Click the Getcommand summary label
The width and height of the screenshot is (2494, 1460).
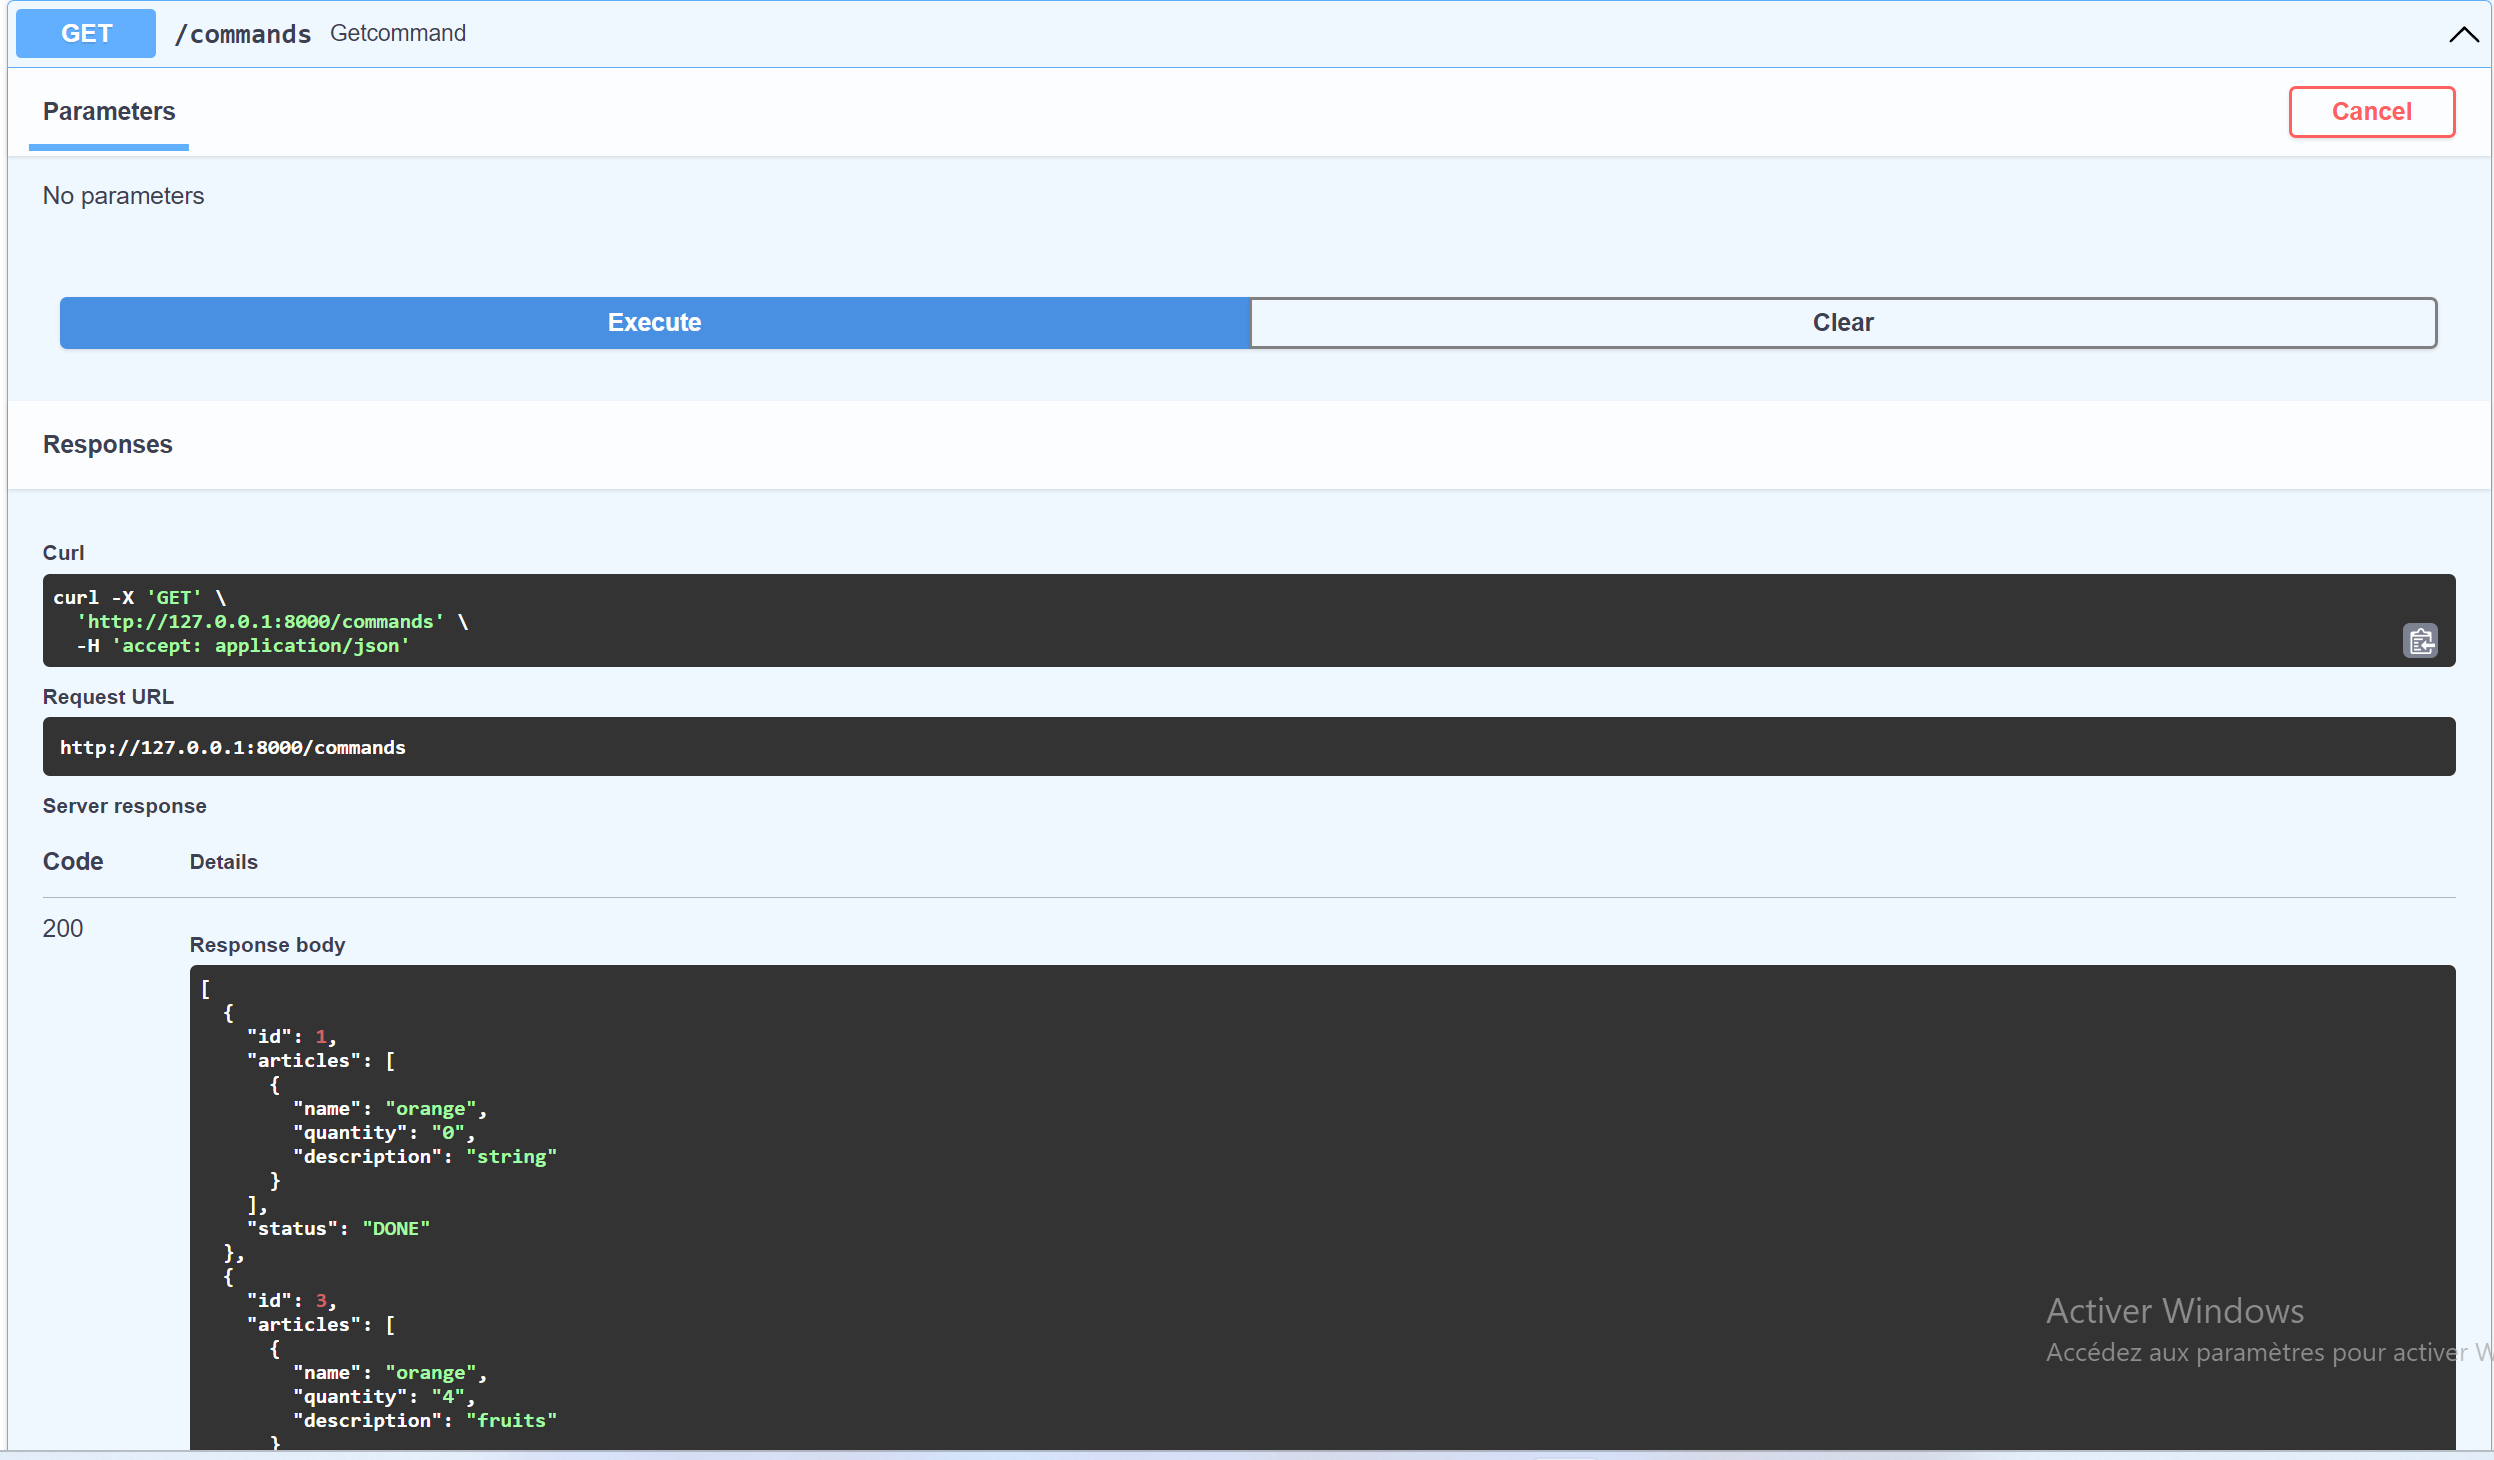pyautogui.click(x=397, y=33)
